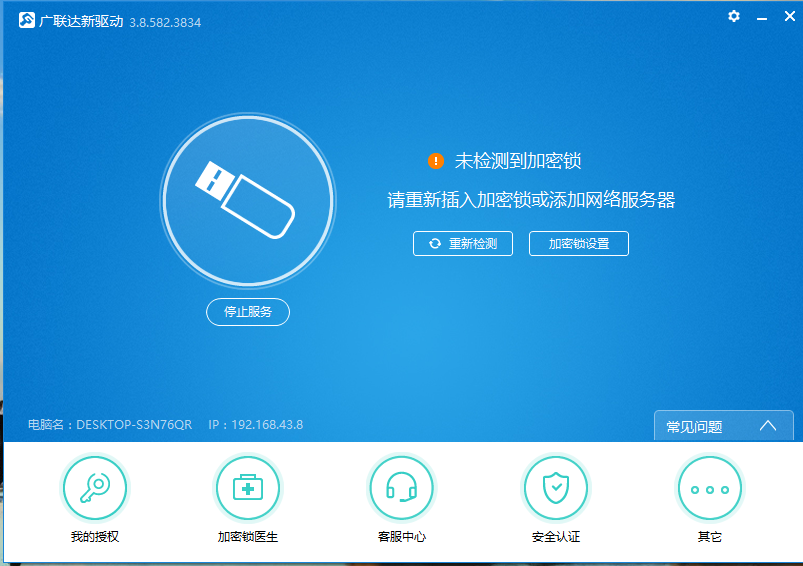Open 客服中心 headset icon
This screenshot has width=803, height=566.
(x=402, y=488)
